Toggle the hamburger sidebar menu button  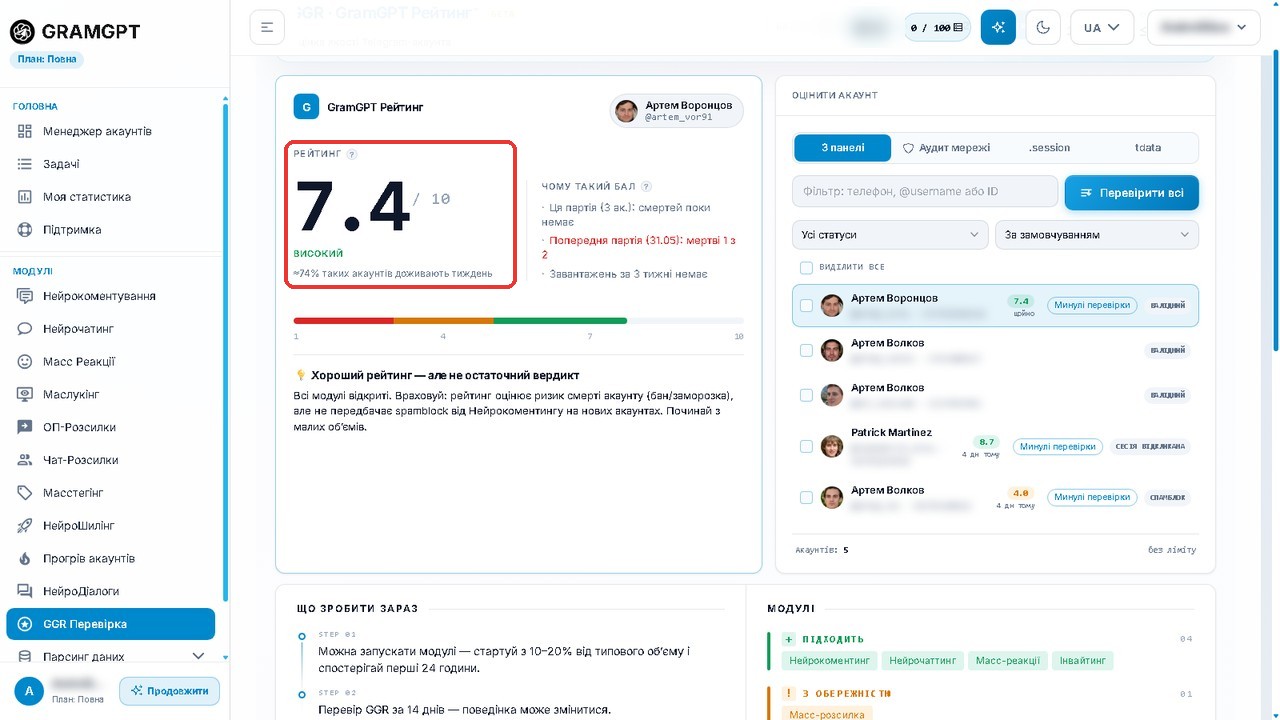pyautogui.click(x=266, y=27)
